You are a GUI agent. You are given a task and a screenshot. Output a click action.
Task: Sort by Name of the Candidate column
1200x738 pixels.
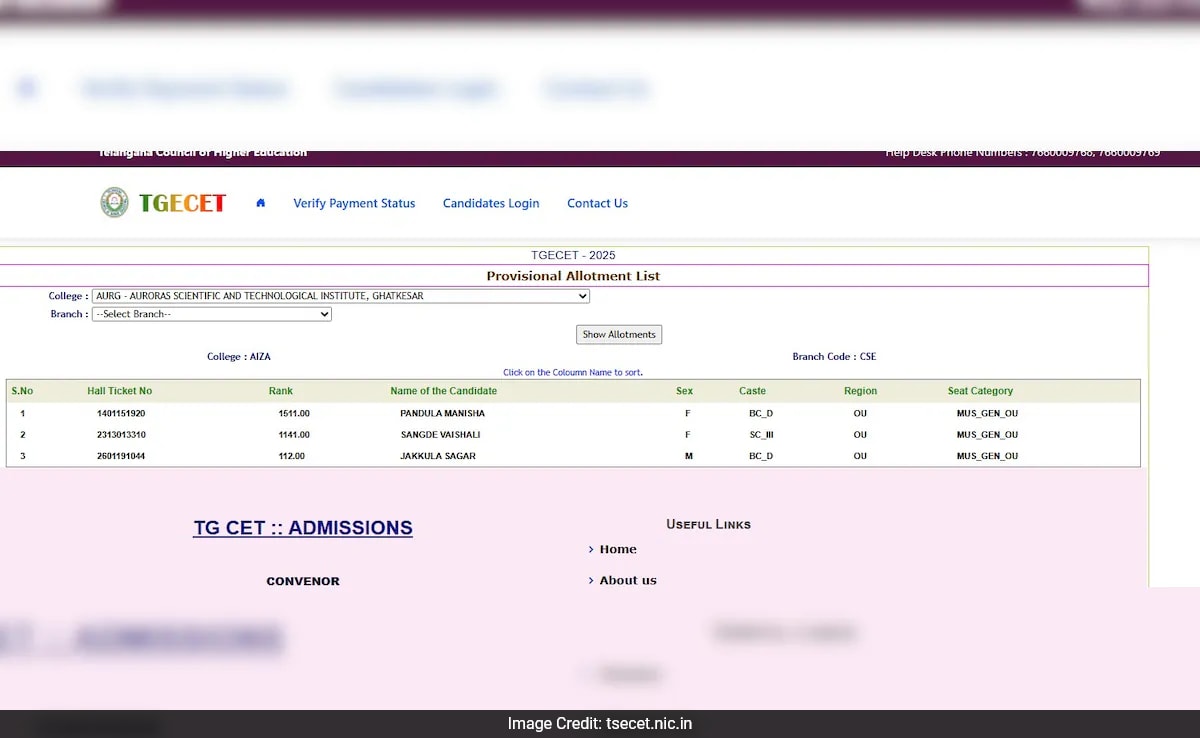coord(443,391)
